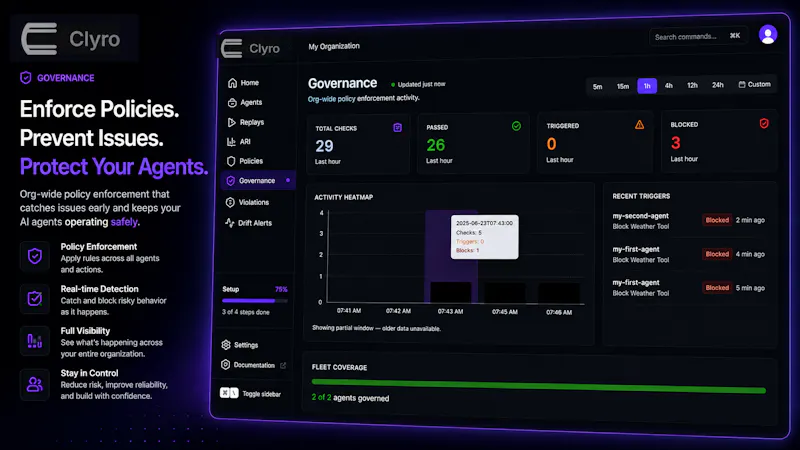The width and height of the screenshot is (800, 450).
Task: Focus the Search commands field
Action: (697, 37)
